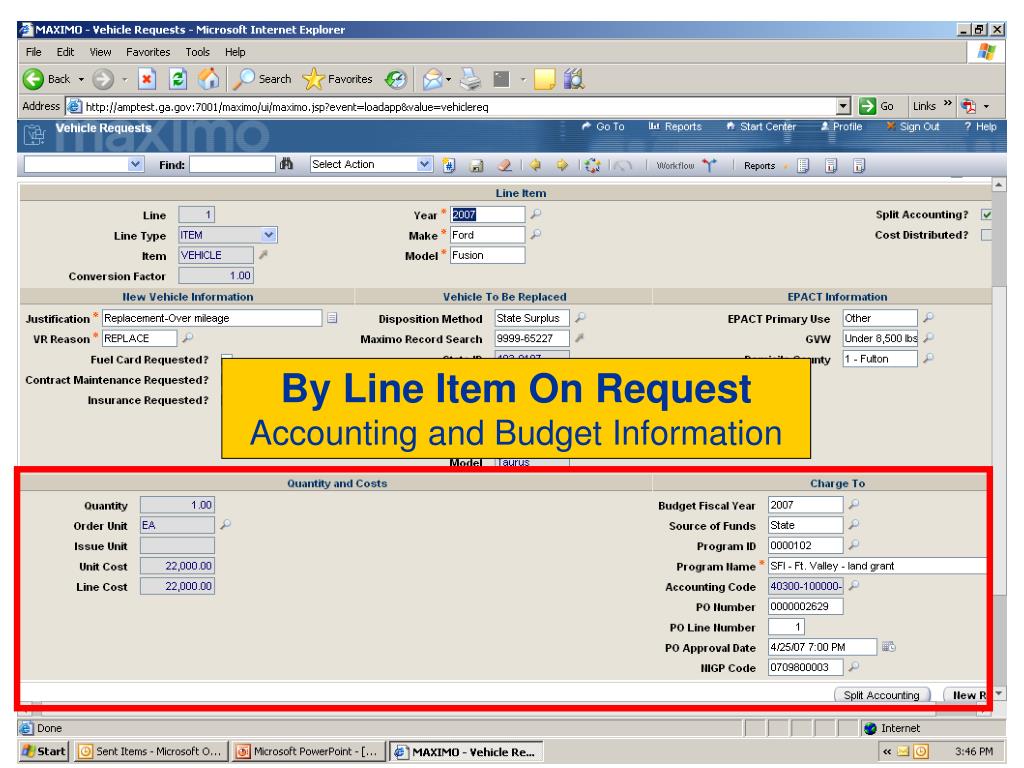This screenshot has width=1024, height=768.
Task: Open the Reports link in Maximo header
Action: pyautogui.click(x=675, y=127)
